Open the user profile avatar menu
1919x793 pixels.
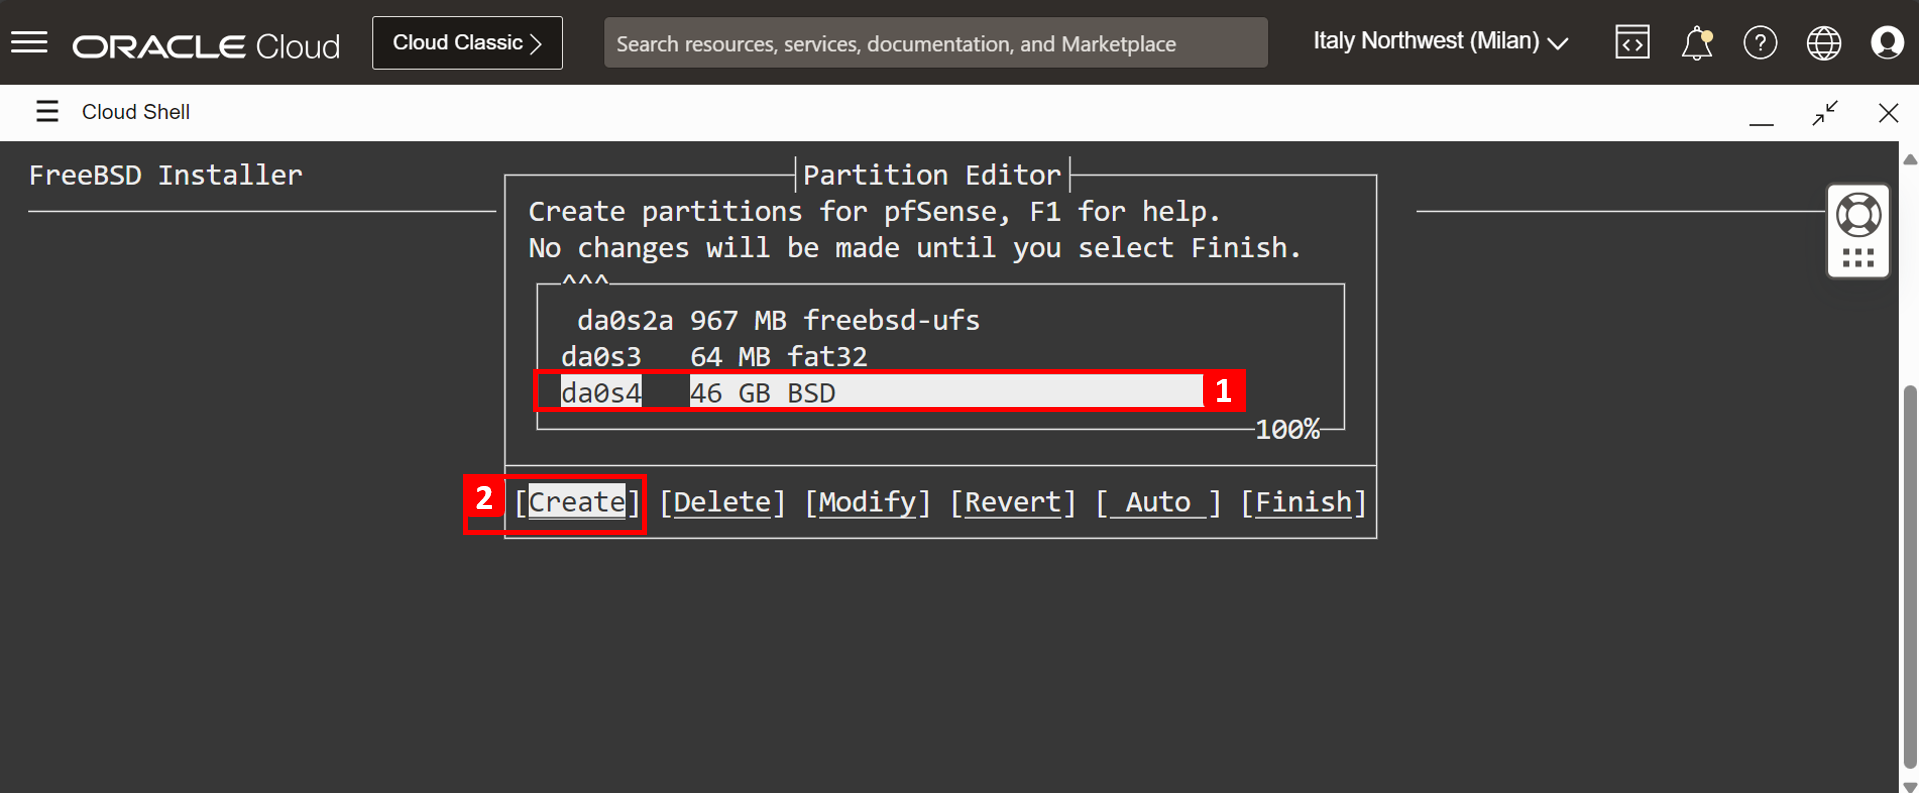[x=1887, y=43]
